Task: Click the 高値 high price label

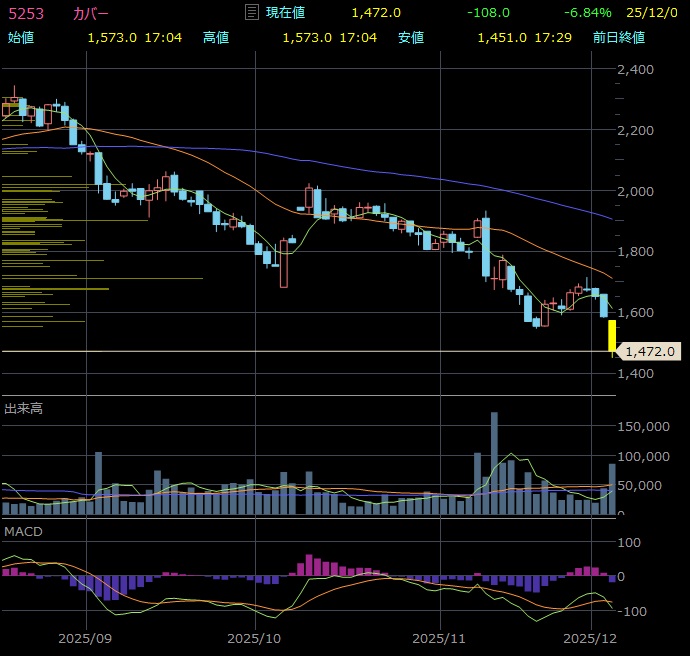Action: pyautogui.click(x=216, y=37)
